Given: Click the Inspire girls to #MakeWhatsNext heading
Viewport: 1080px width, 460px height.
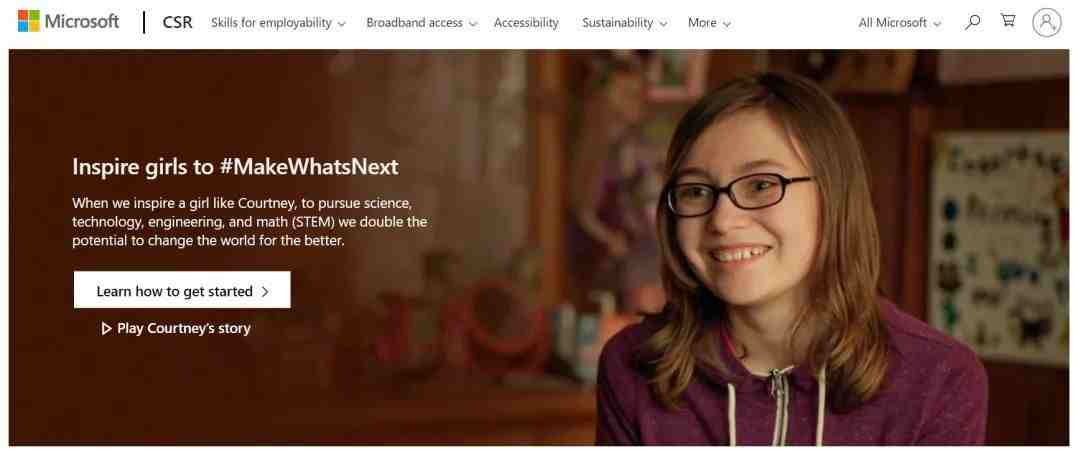Looking at the screenshot, I should click(x=236, y=167).
